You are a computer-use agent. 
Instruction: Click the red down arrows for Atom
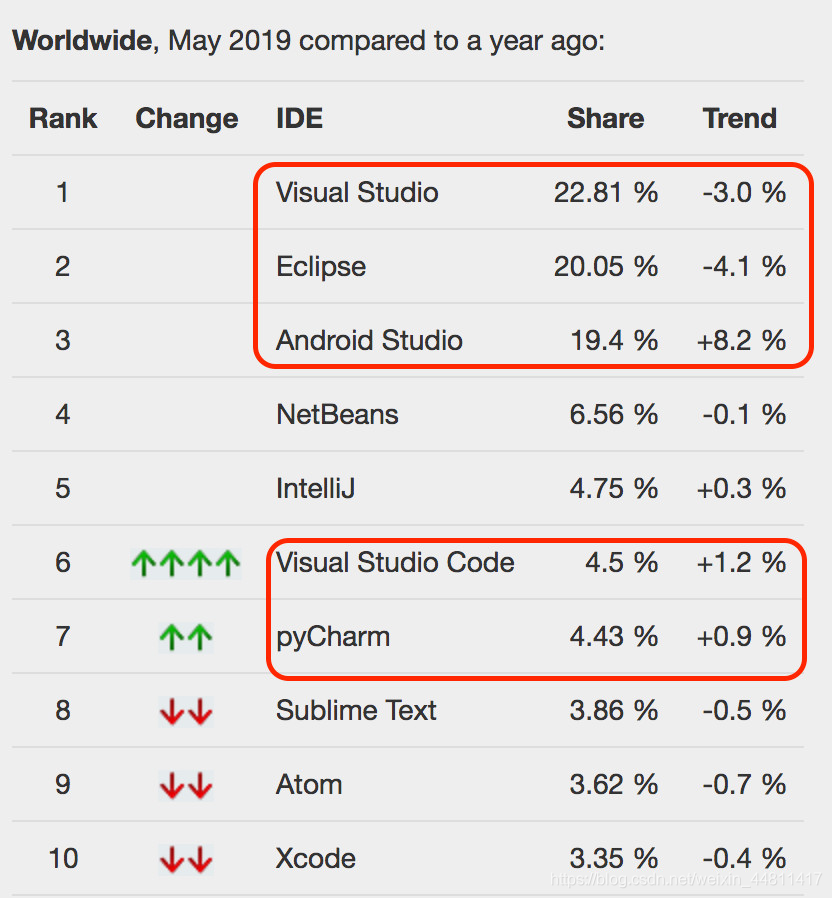point(186,785)
